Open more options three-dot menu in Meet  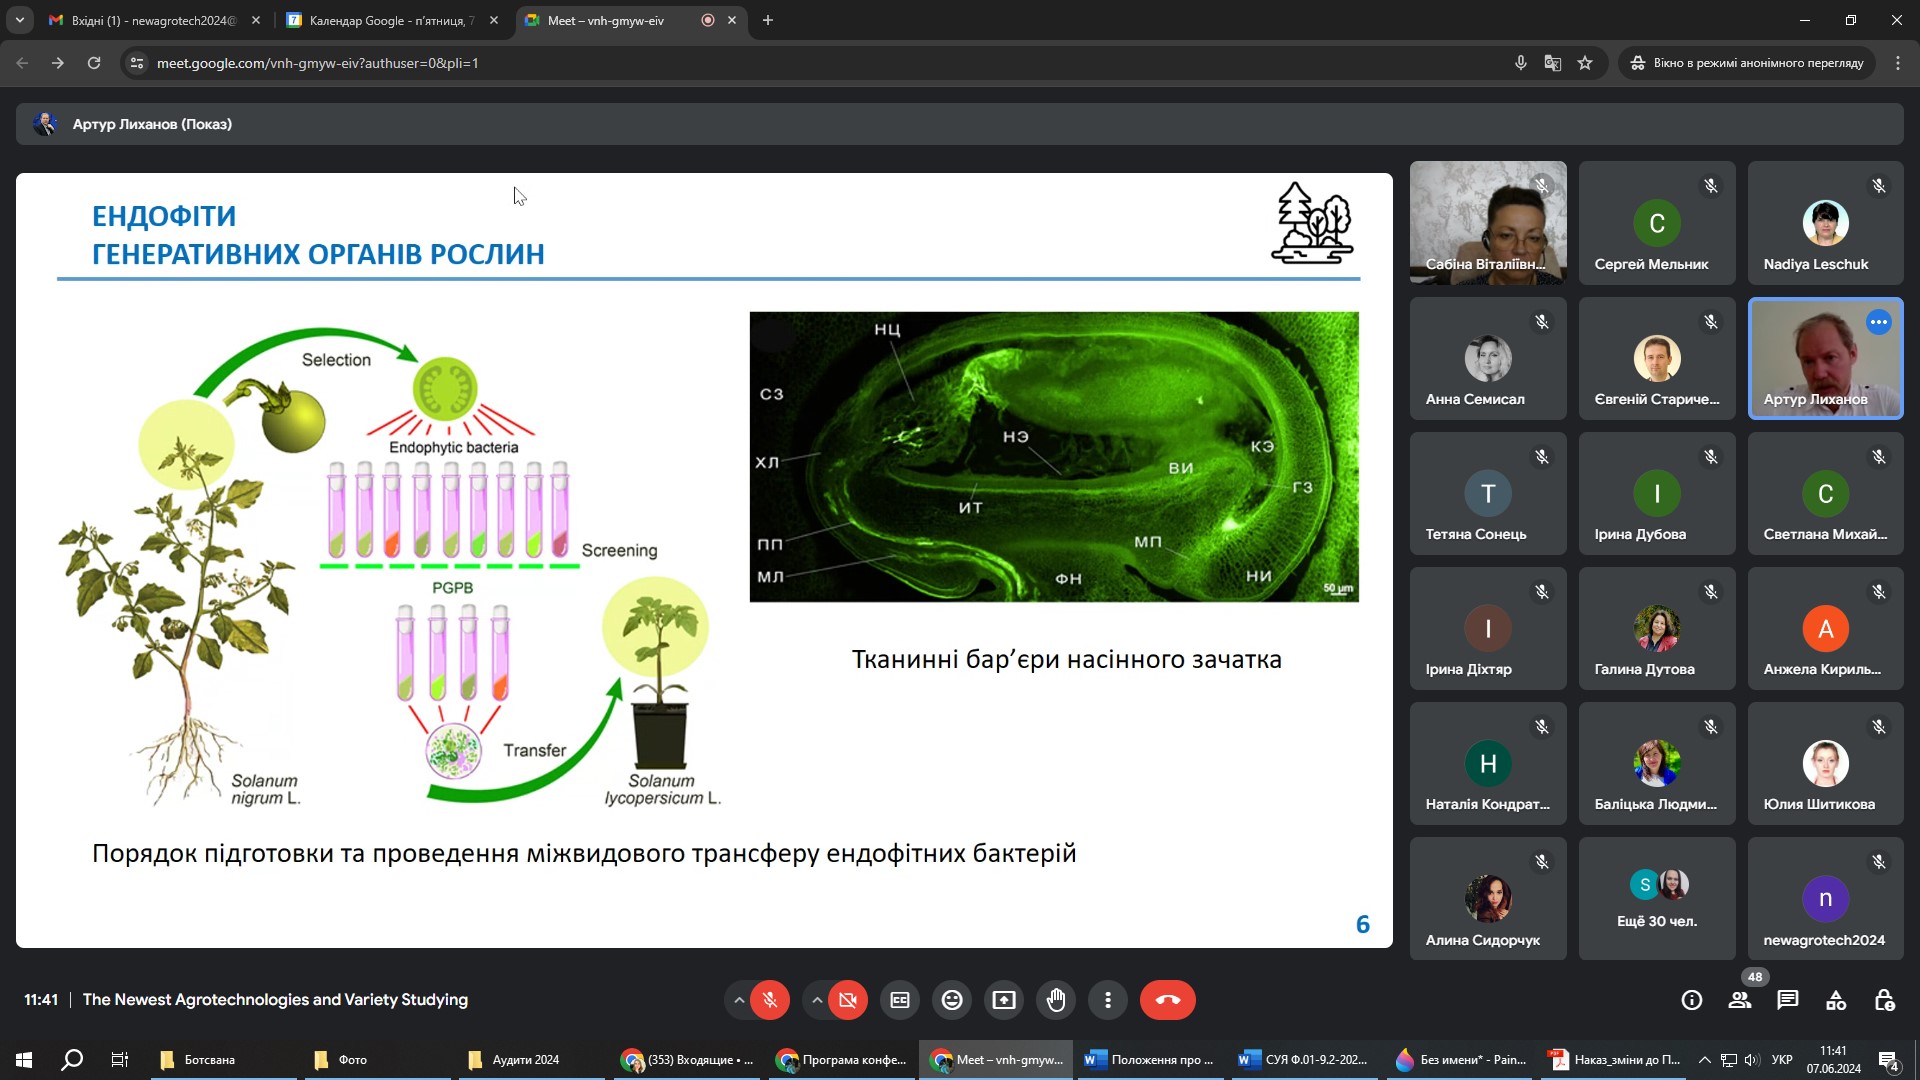1108,1000
